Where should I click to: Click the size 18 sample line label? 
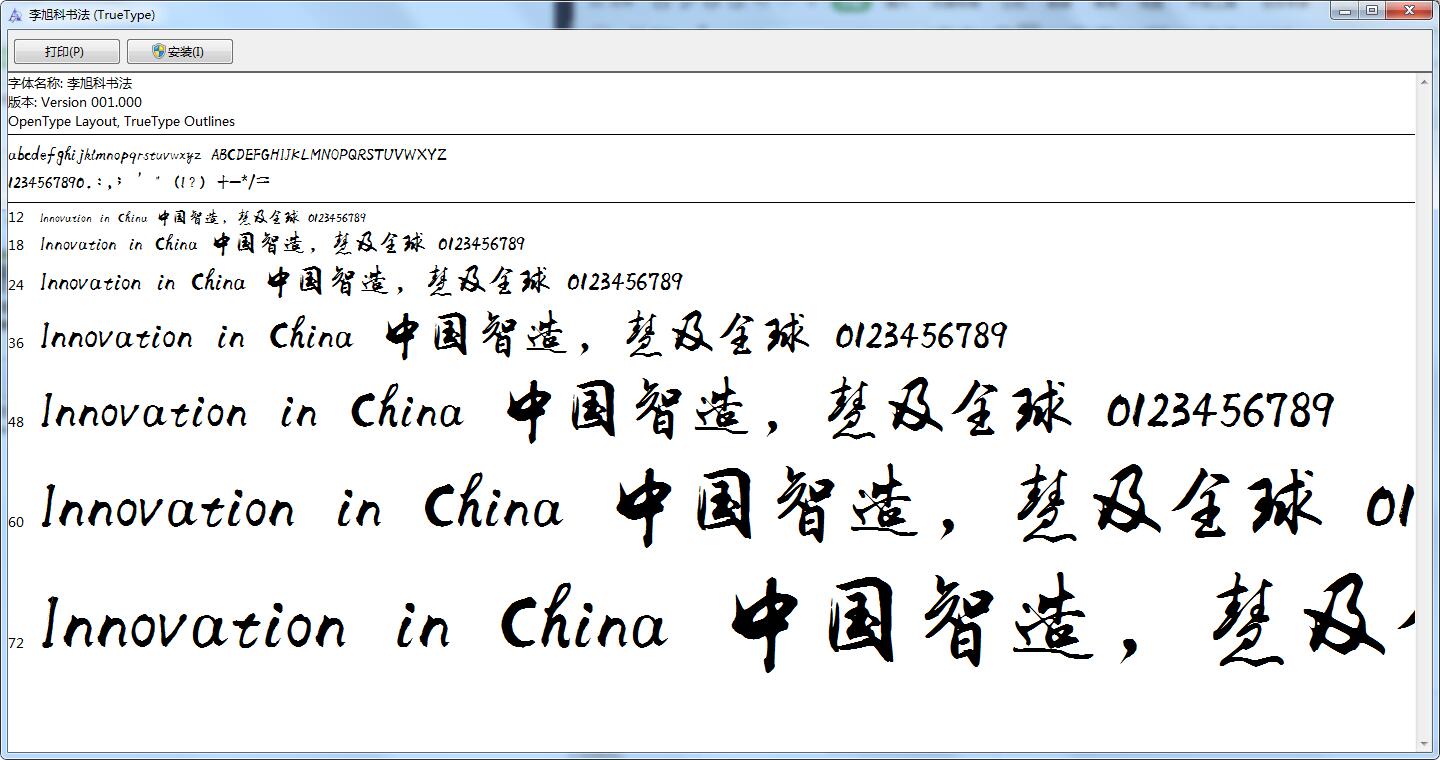[x=16, y=245]
